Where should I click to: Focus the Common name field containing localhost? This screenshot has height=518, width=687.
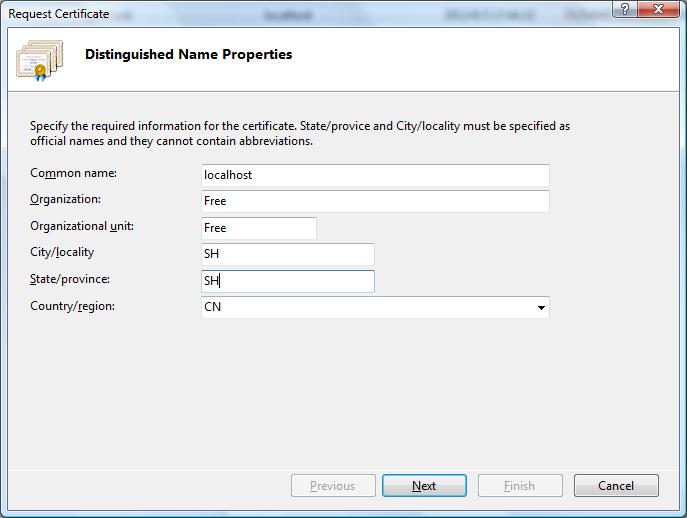point(375,175)
